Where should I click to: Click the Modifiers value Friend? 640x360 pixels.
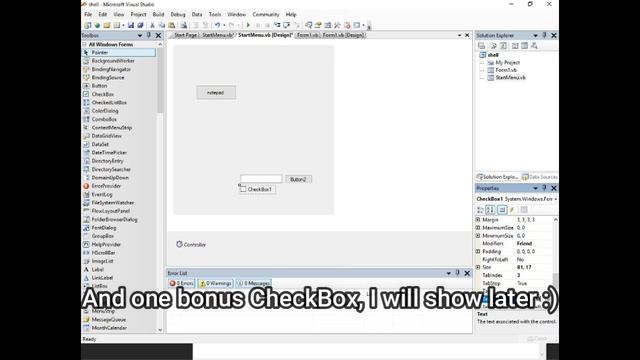(524, 244)
